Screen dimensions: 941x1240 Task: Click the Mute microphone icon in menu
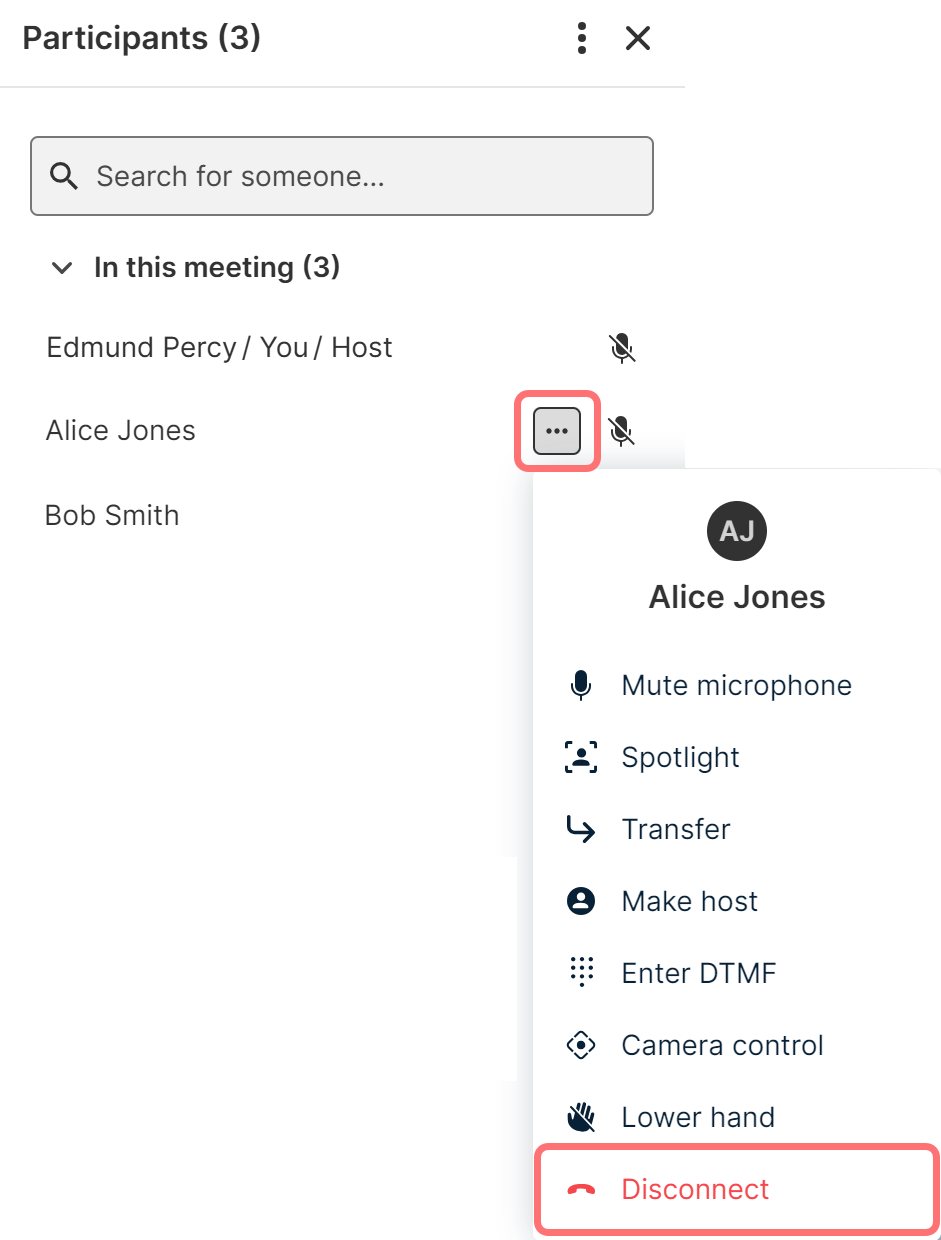[581, 685]
